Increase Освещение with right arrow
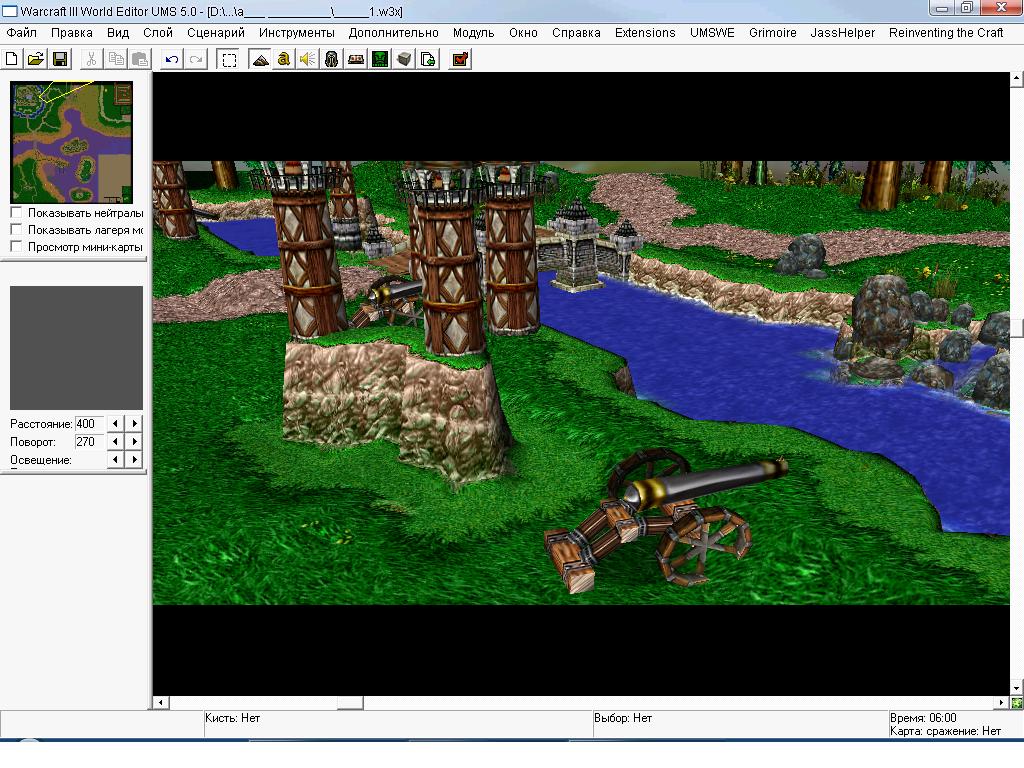Screen dimensions: 1024x768 point(134,459)
